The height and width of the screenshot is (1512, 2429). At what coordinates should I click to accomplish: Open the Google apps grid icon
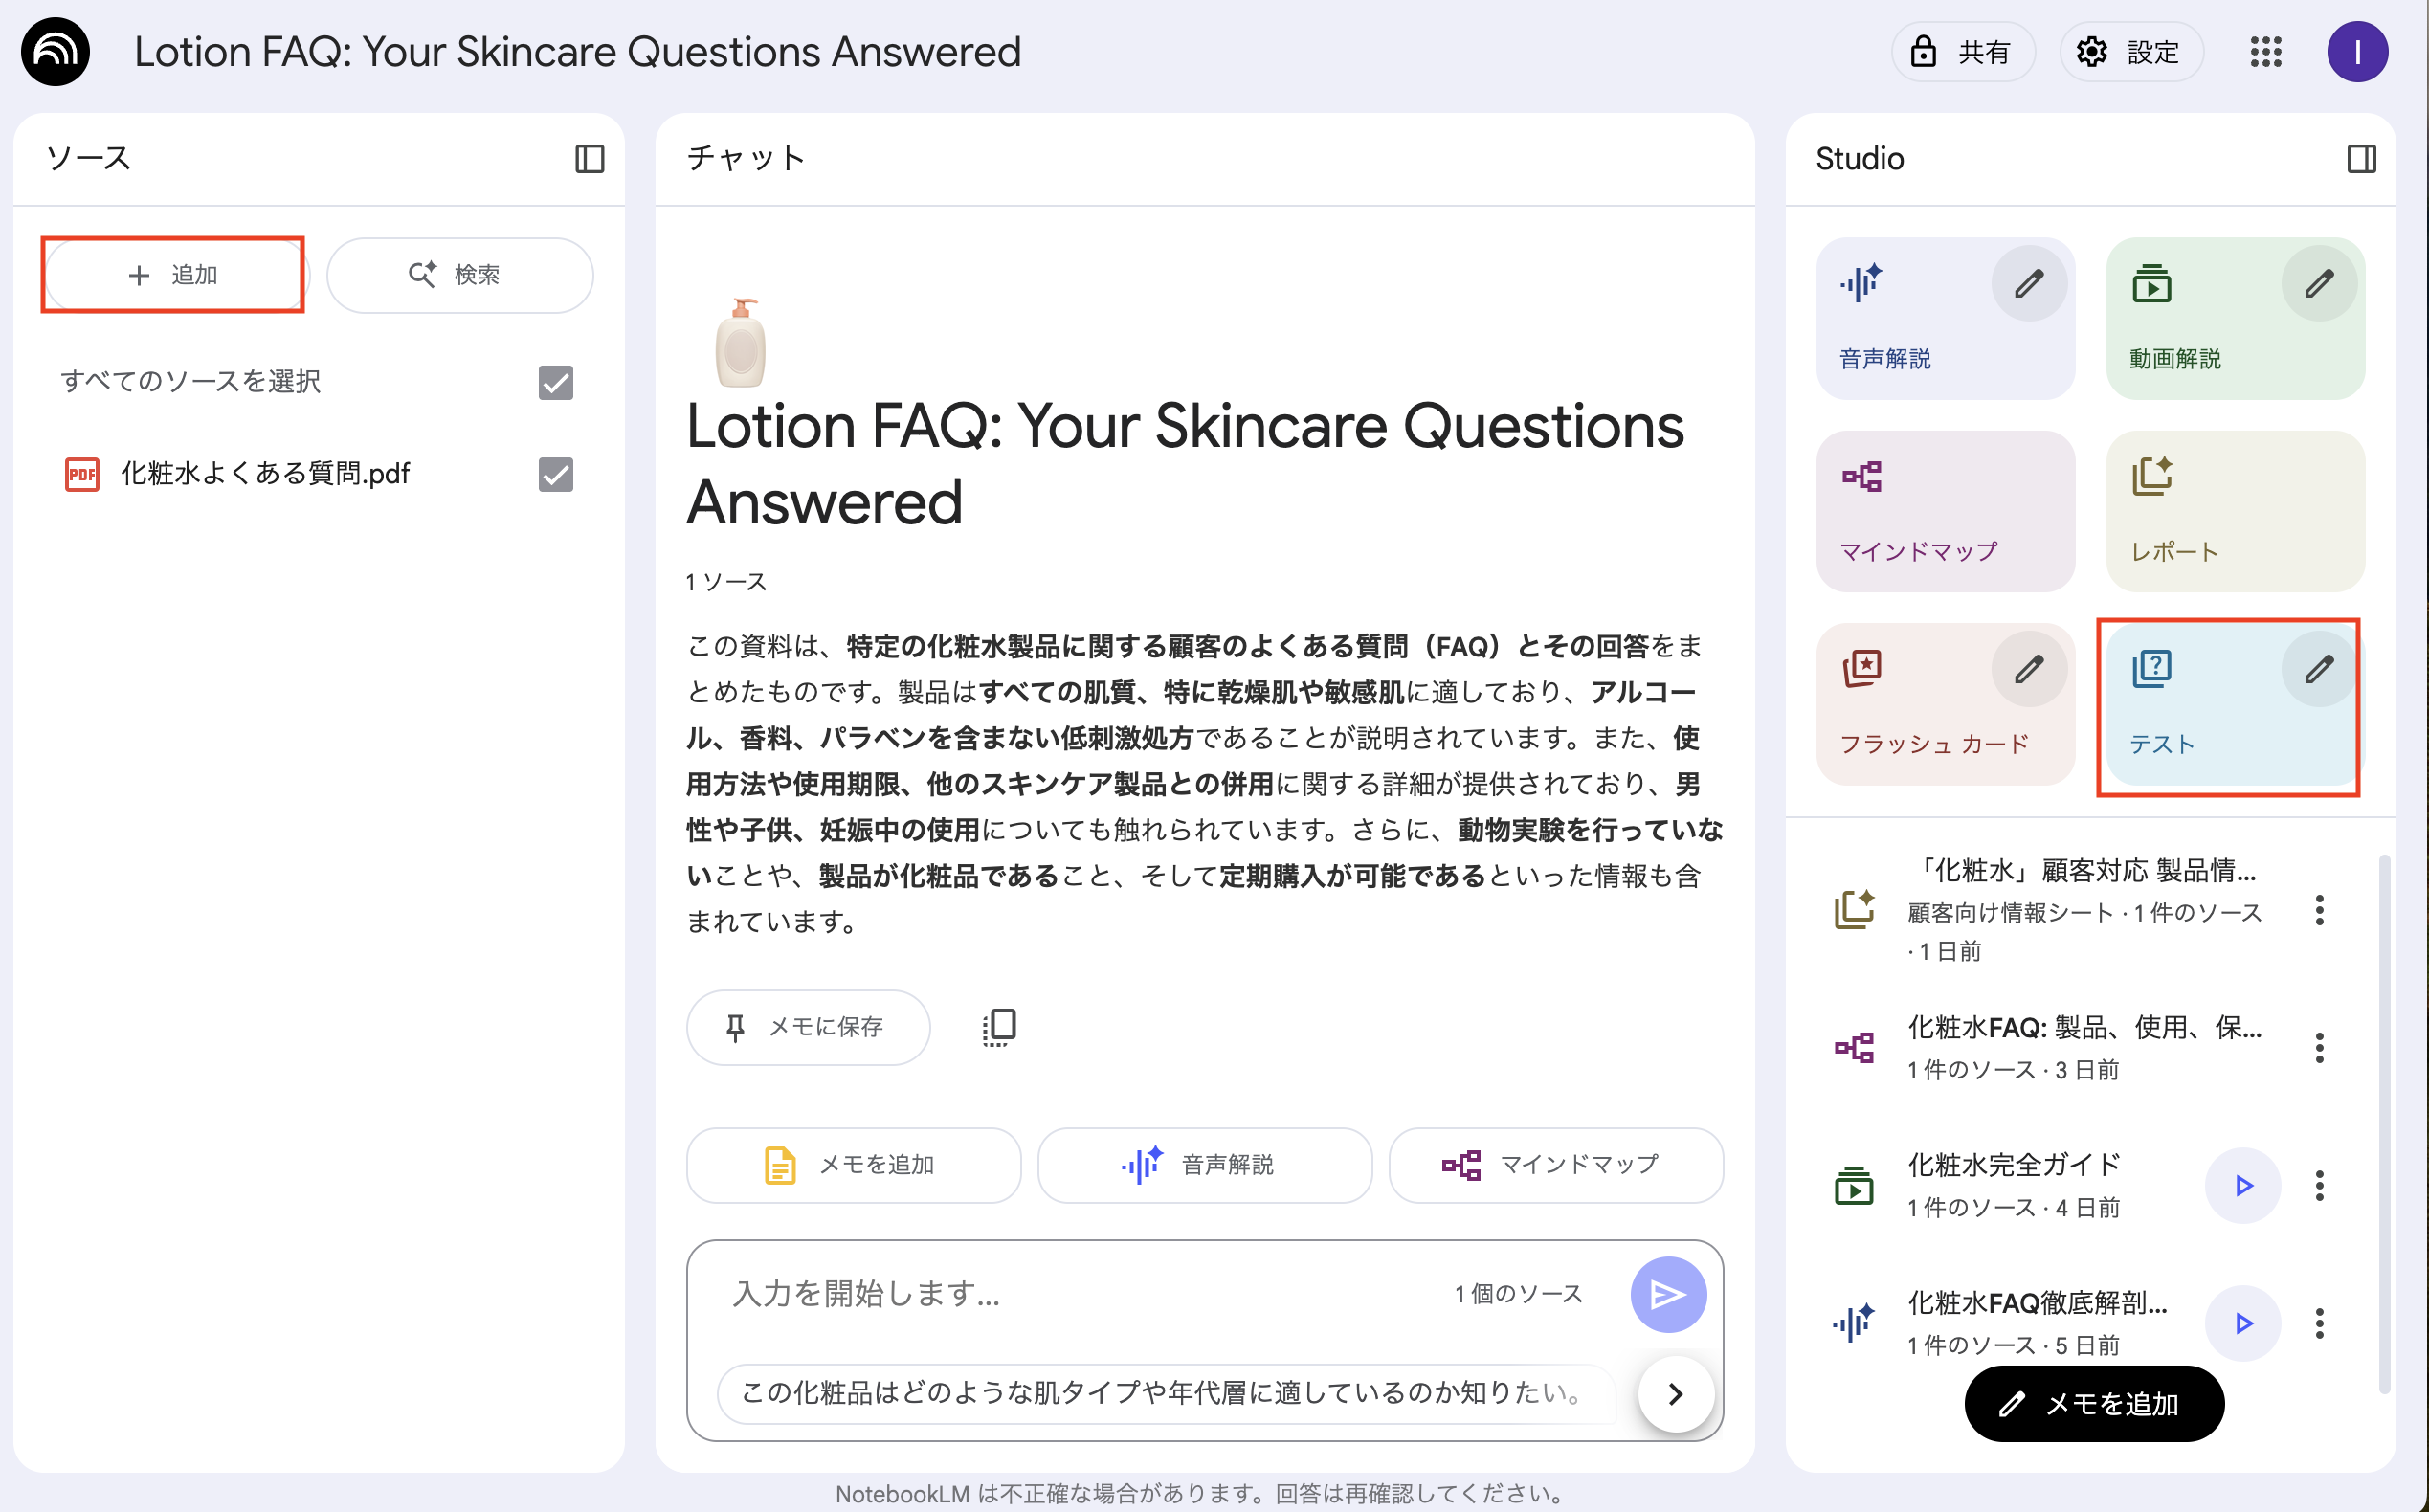[2265, 52]
